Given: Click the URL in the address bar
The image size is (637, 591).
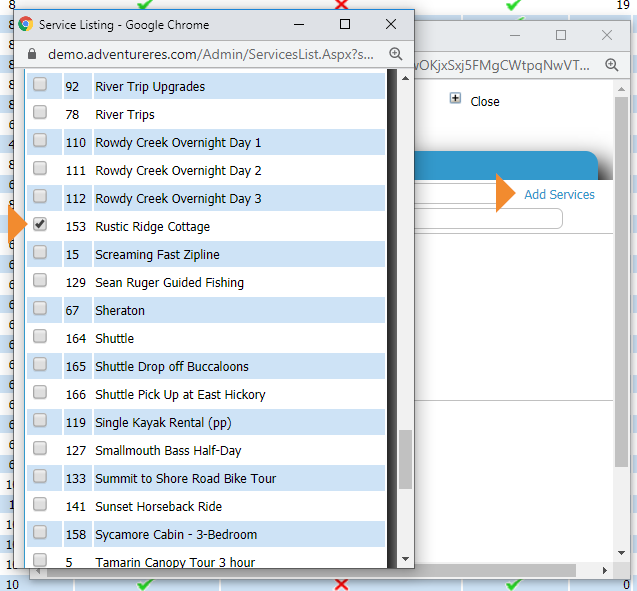Looking at the screenshot, I should 210,54.
